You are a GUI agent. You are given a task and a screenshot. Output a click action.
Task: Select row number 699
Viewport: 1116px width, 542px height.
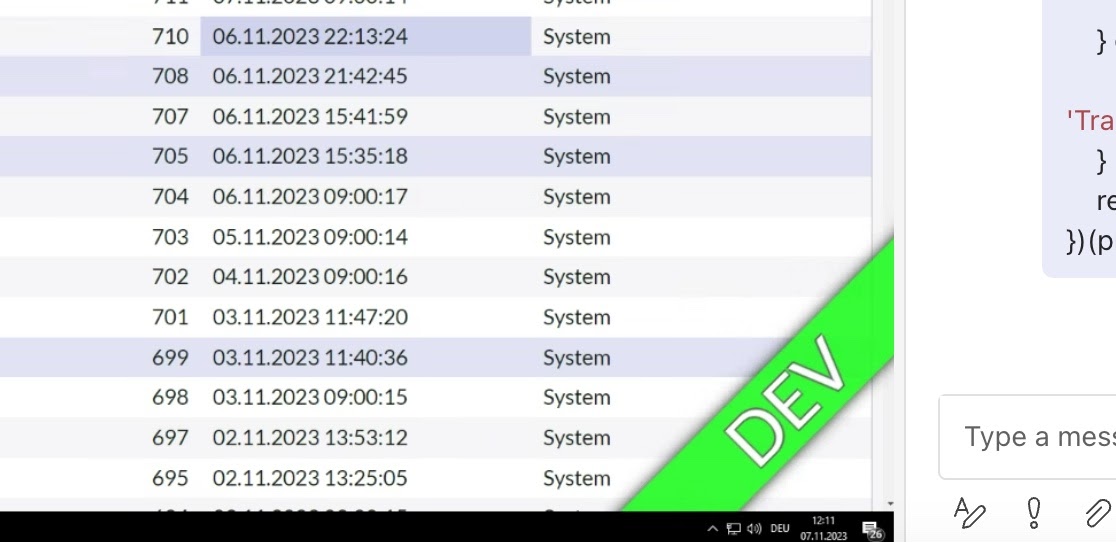pos(170,357)
